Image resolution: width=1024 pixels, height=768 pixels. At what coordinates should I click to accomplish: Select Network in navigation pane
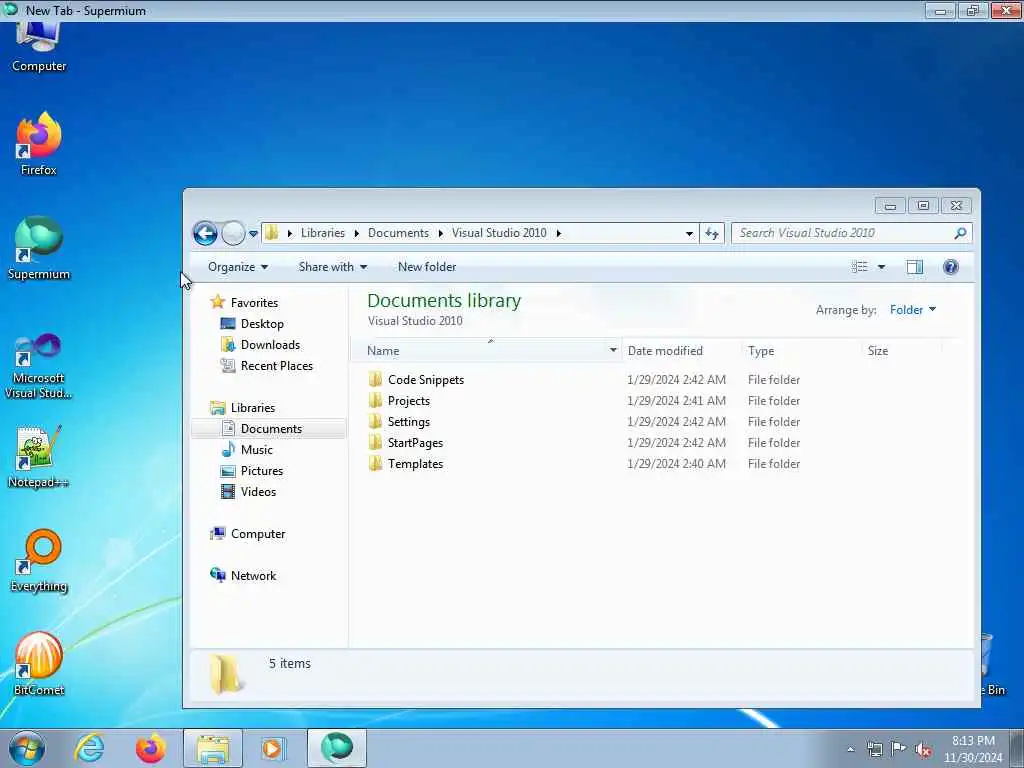click(253, 575)
